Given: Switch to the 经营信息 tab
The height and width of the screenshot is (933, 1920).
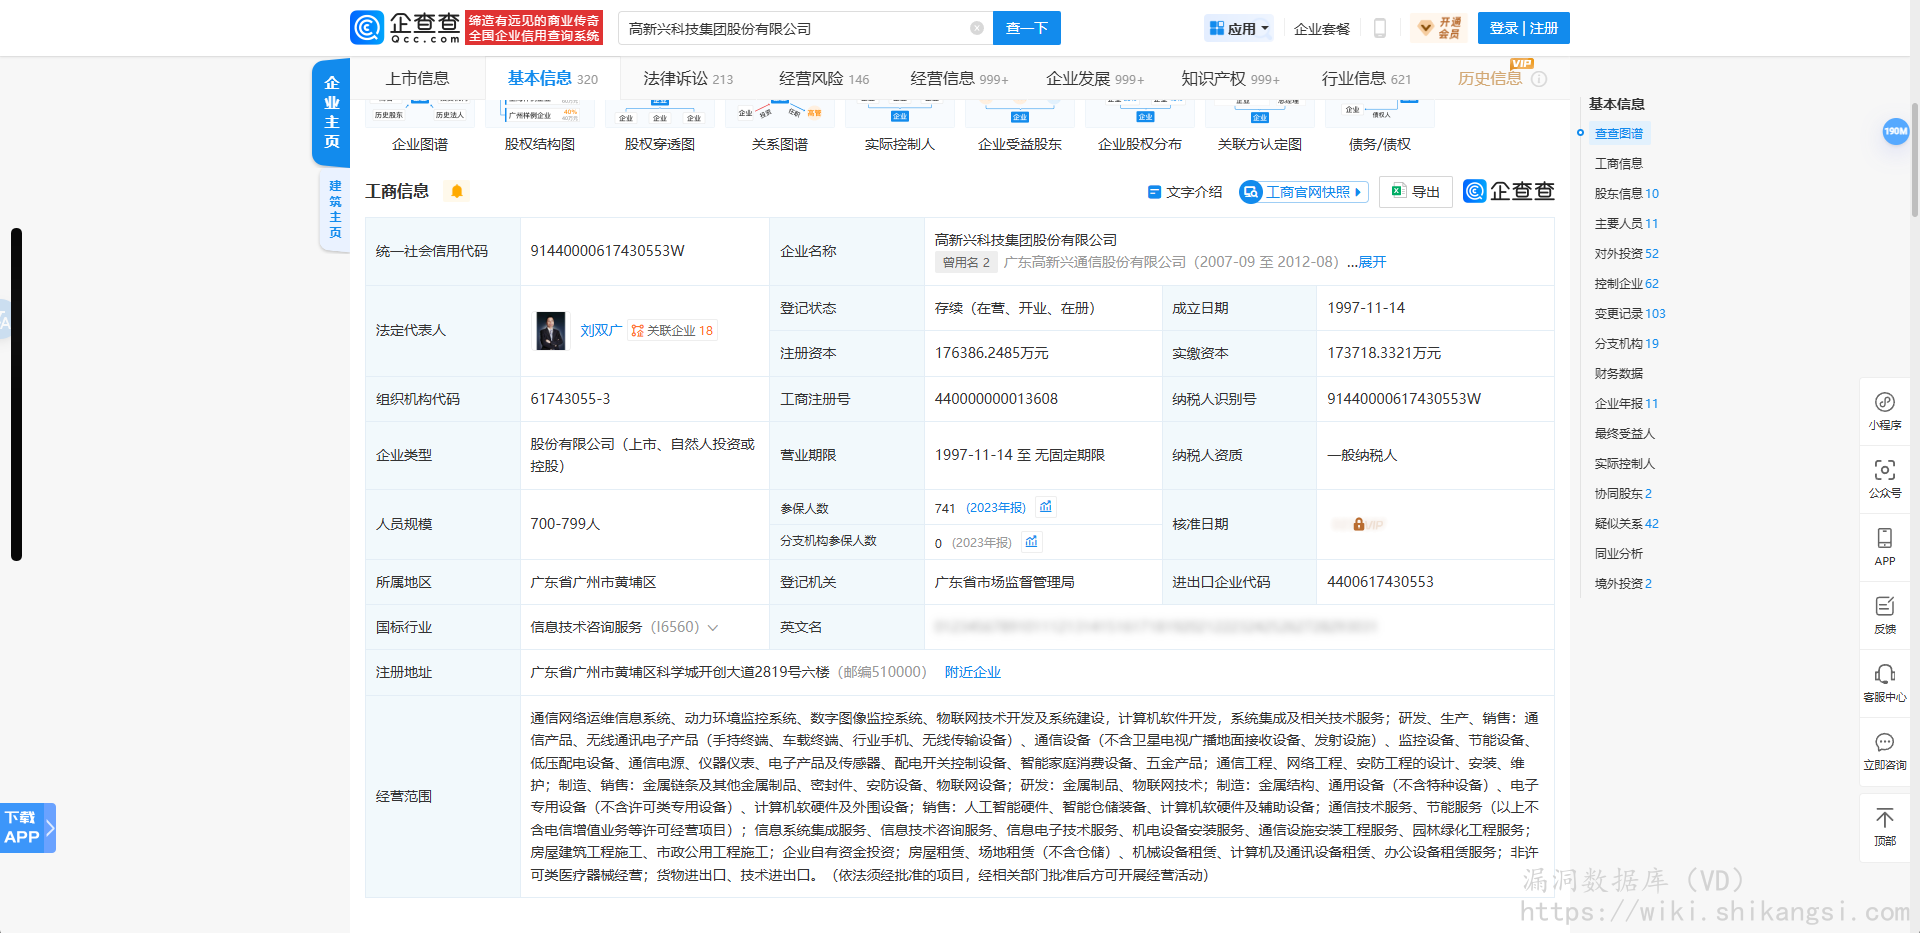Looking at the screenshot, I should pyautogui.click(x=959, y=78).
